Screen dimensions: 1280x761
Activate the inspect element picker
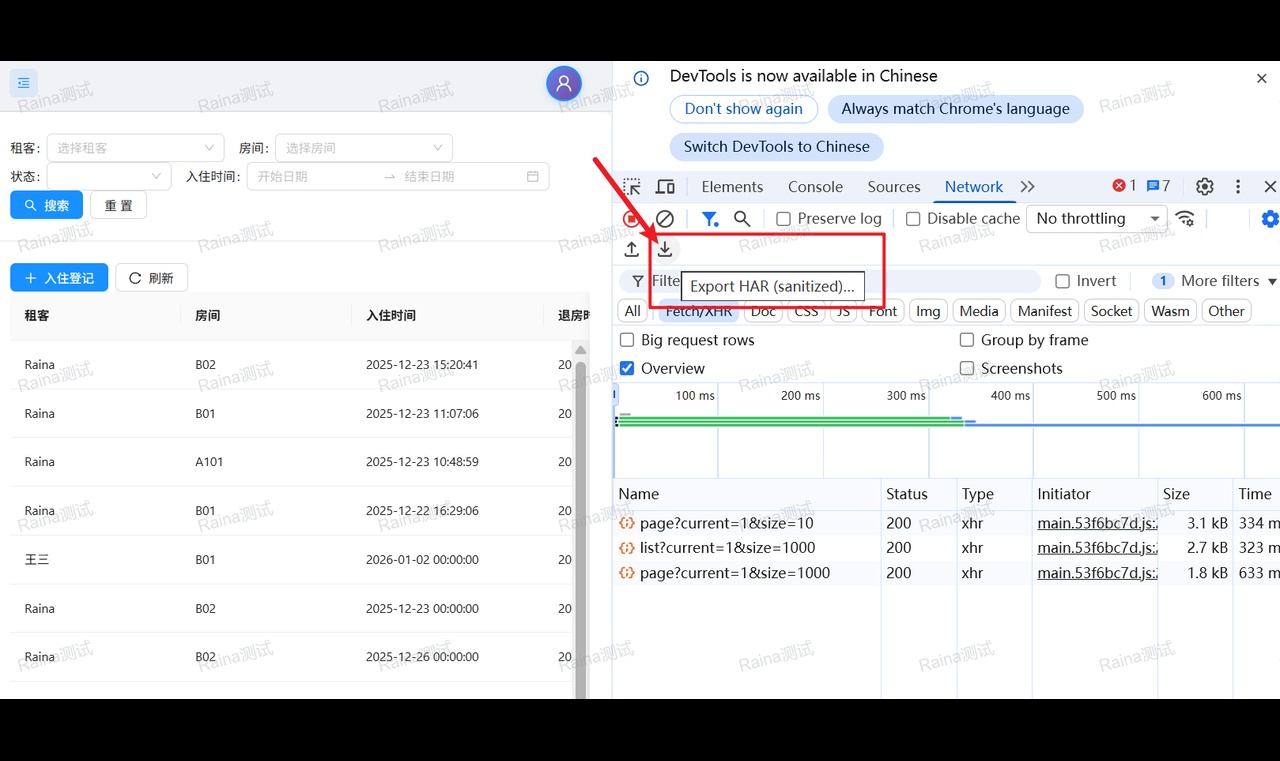632,187
